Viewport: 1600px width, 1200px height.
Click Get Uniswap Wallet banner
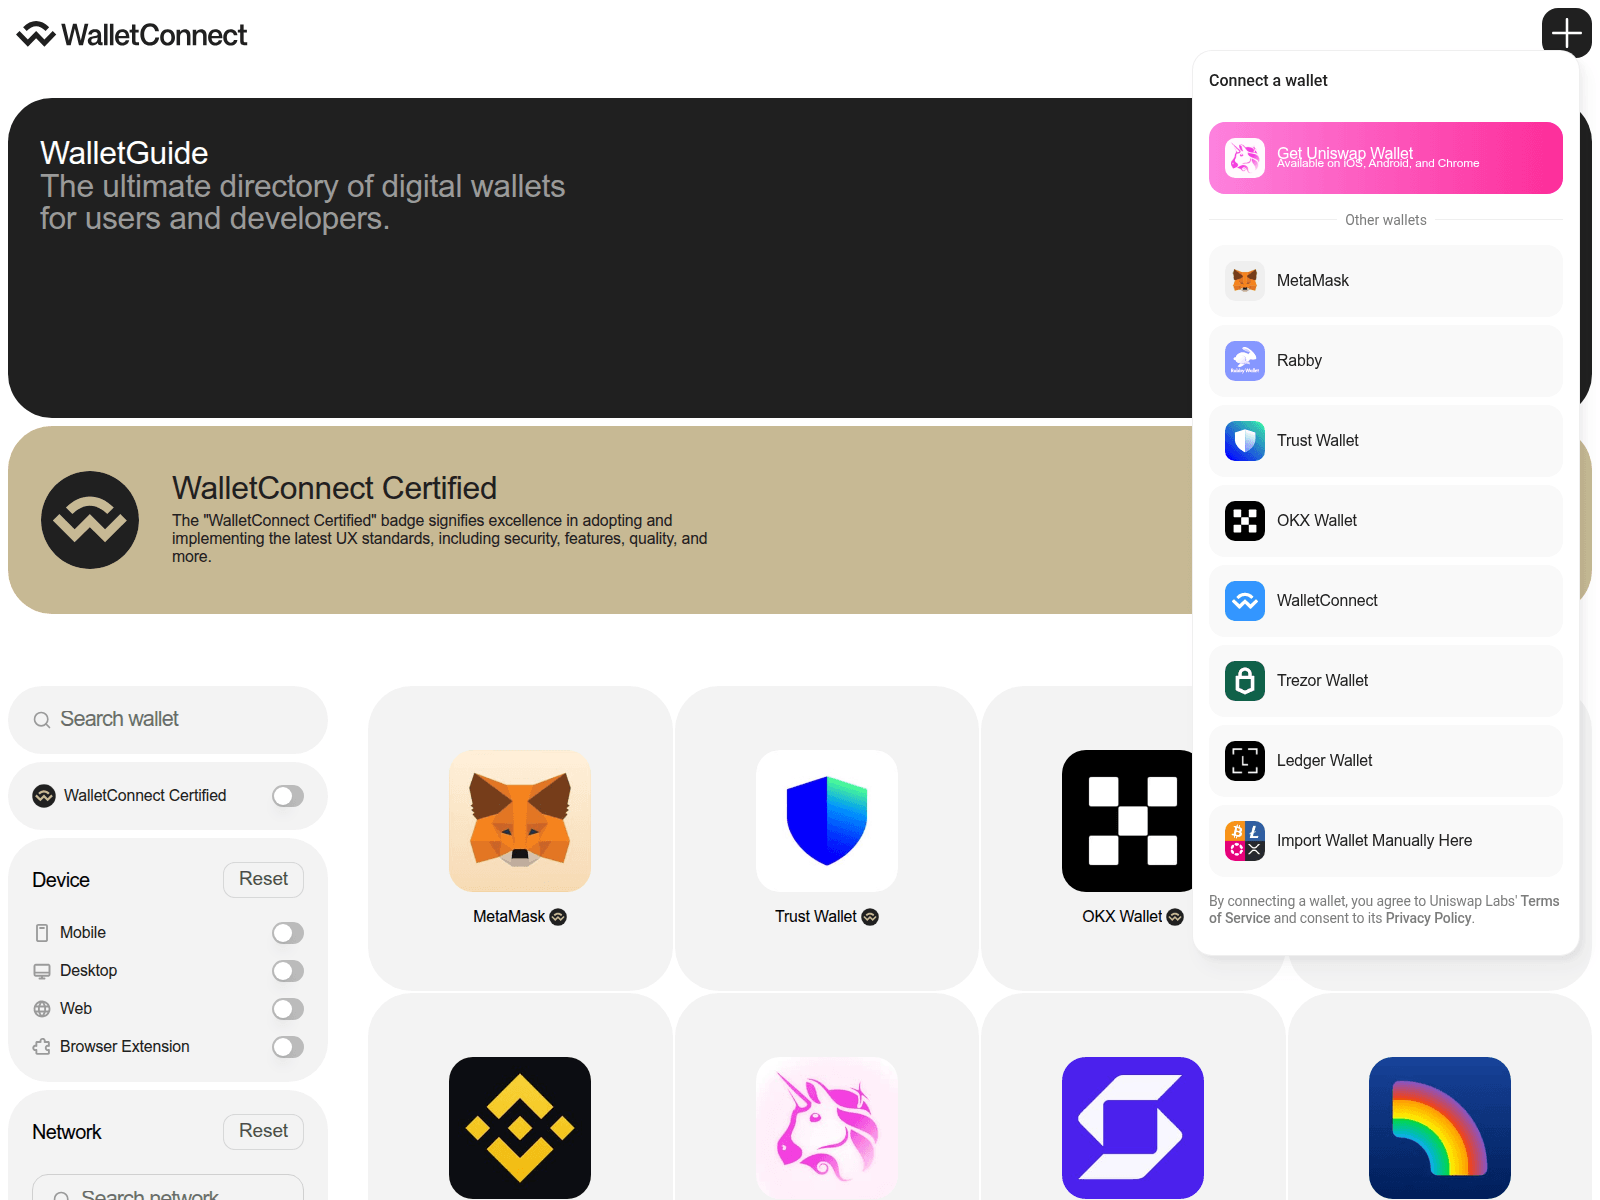[x=1386, y=158]
